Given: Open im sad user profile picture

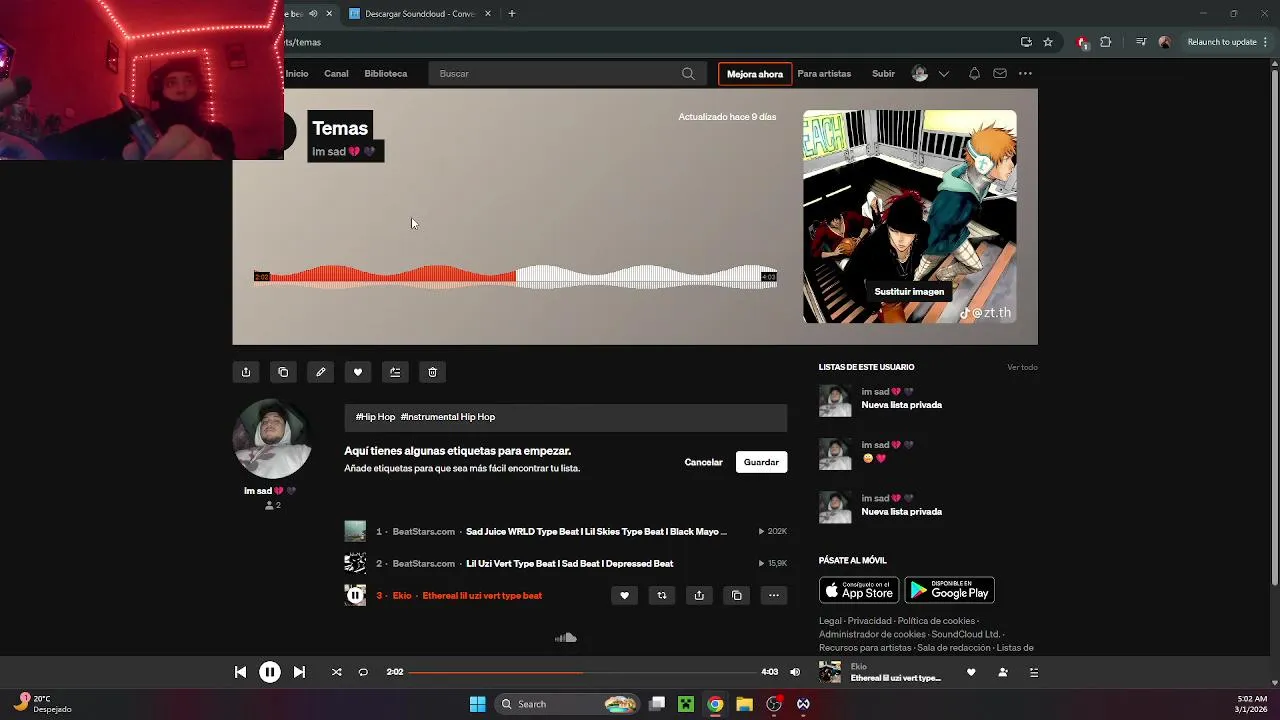Looking at the screenshot, I should [x=272, y=439].
